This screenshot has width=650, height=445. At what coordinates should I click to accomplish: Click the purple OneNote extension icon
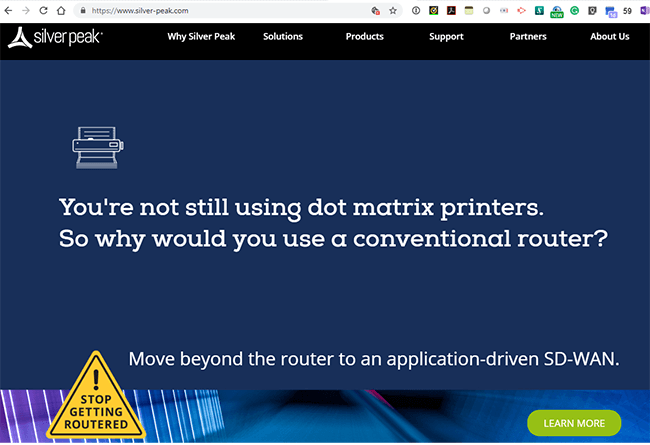[645, 10]
